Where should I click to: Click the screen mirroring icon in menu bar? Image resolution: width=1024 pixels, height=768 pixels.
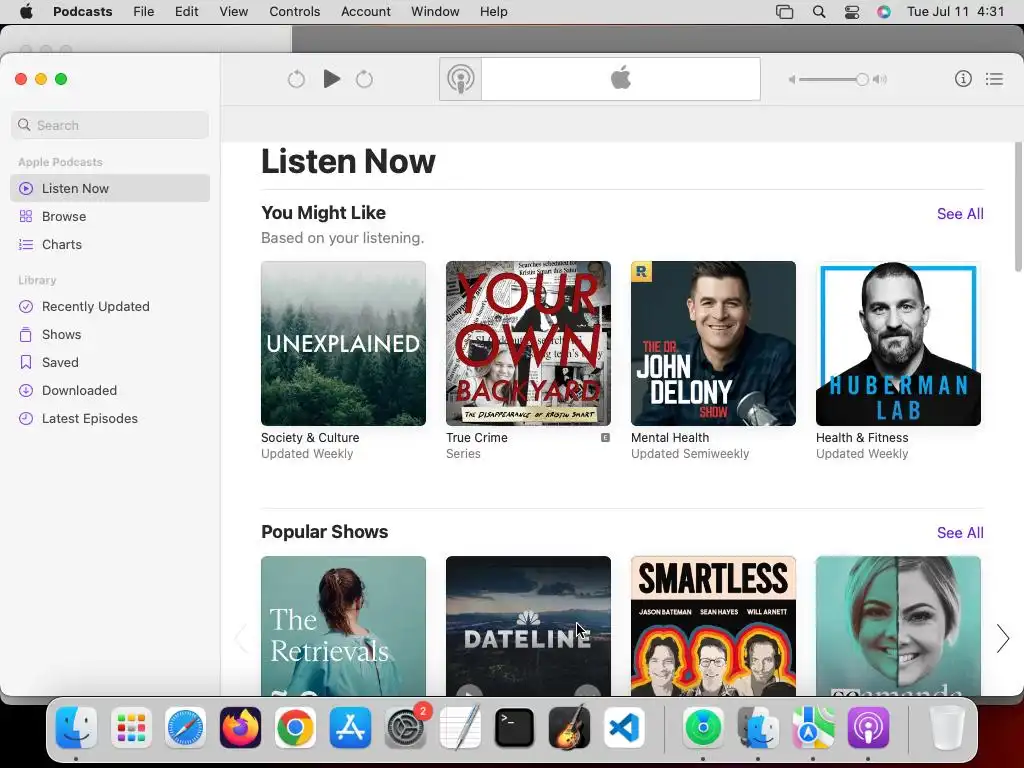pyautogui.click(x=784, y=12)
